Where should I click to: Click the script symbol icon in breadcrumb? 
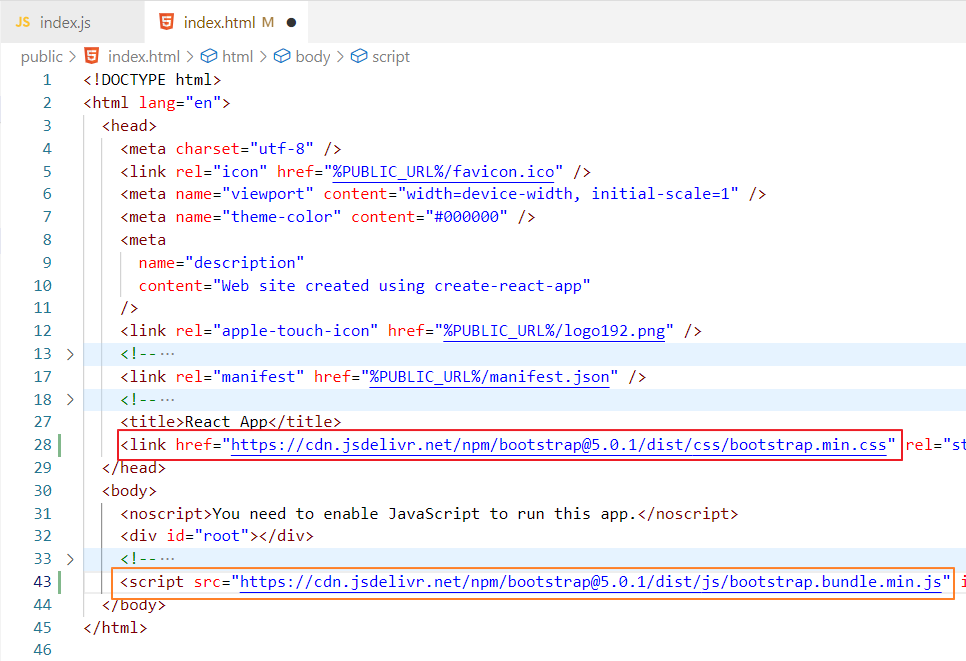[359, 57]
